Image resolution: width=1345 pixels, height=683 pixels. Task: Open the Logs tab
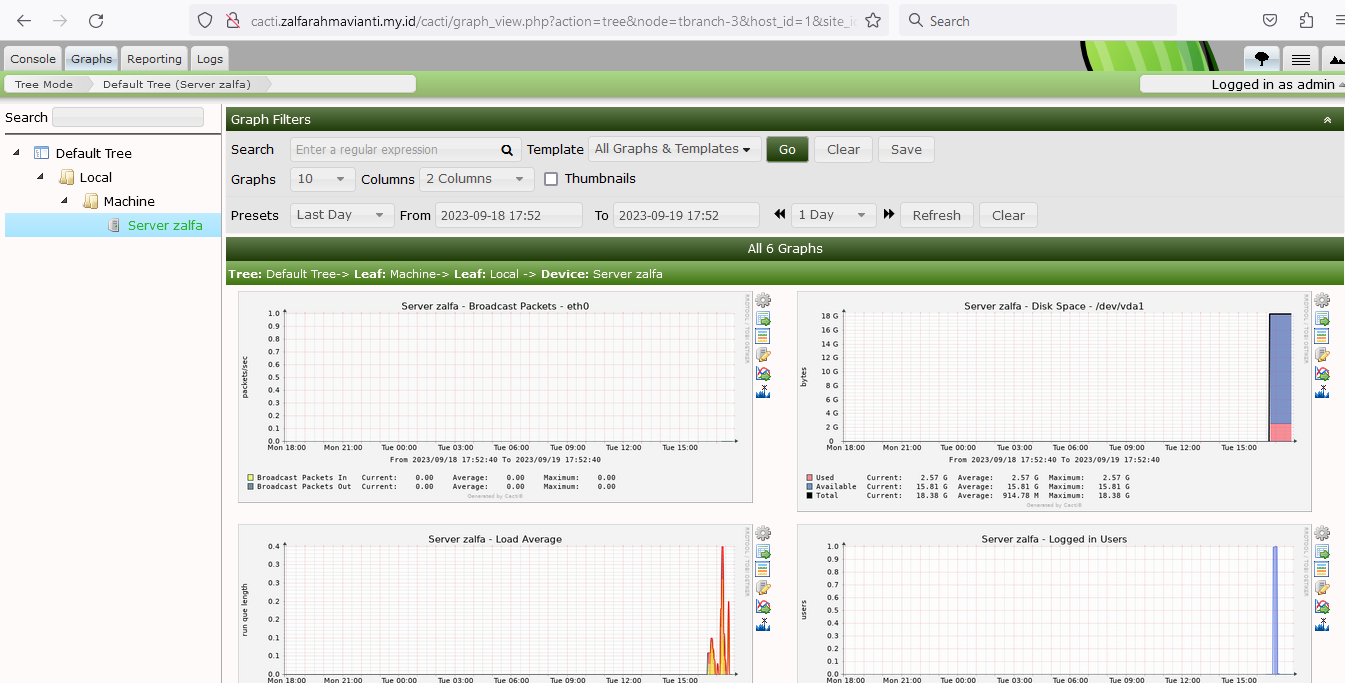click(210, 59)
